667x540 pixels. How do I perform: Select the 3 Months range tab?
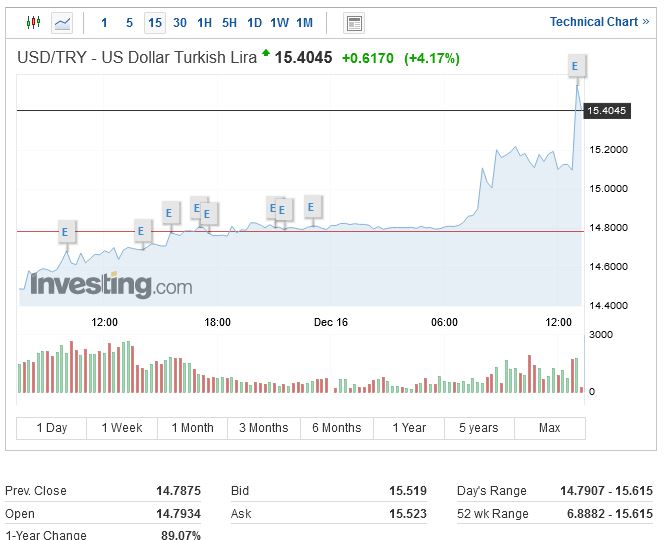point(264,428)
